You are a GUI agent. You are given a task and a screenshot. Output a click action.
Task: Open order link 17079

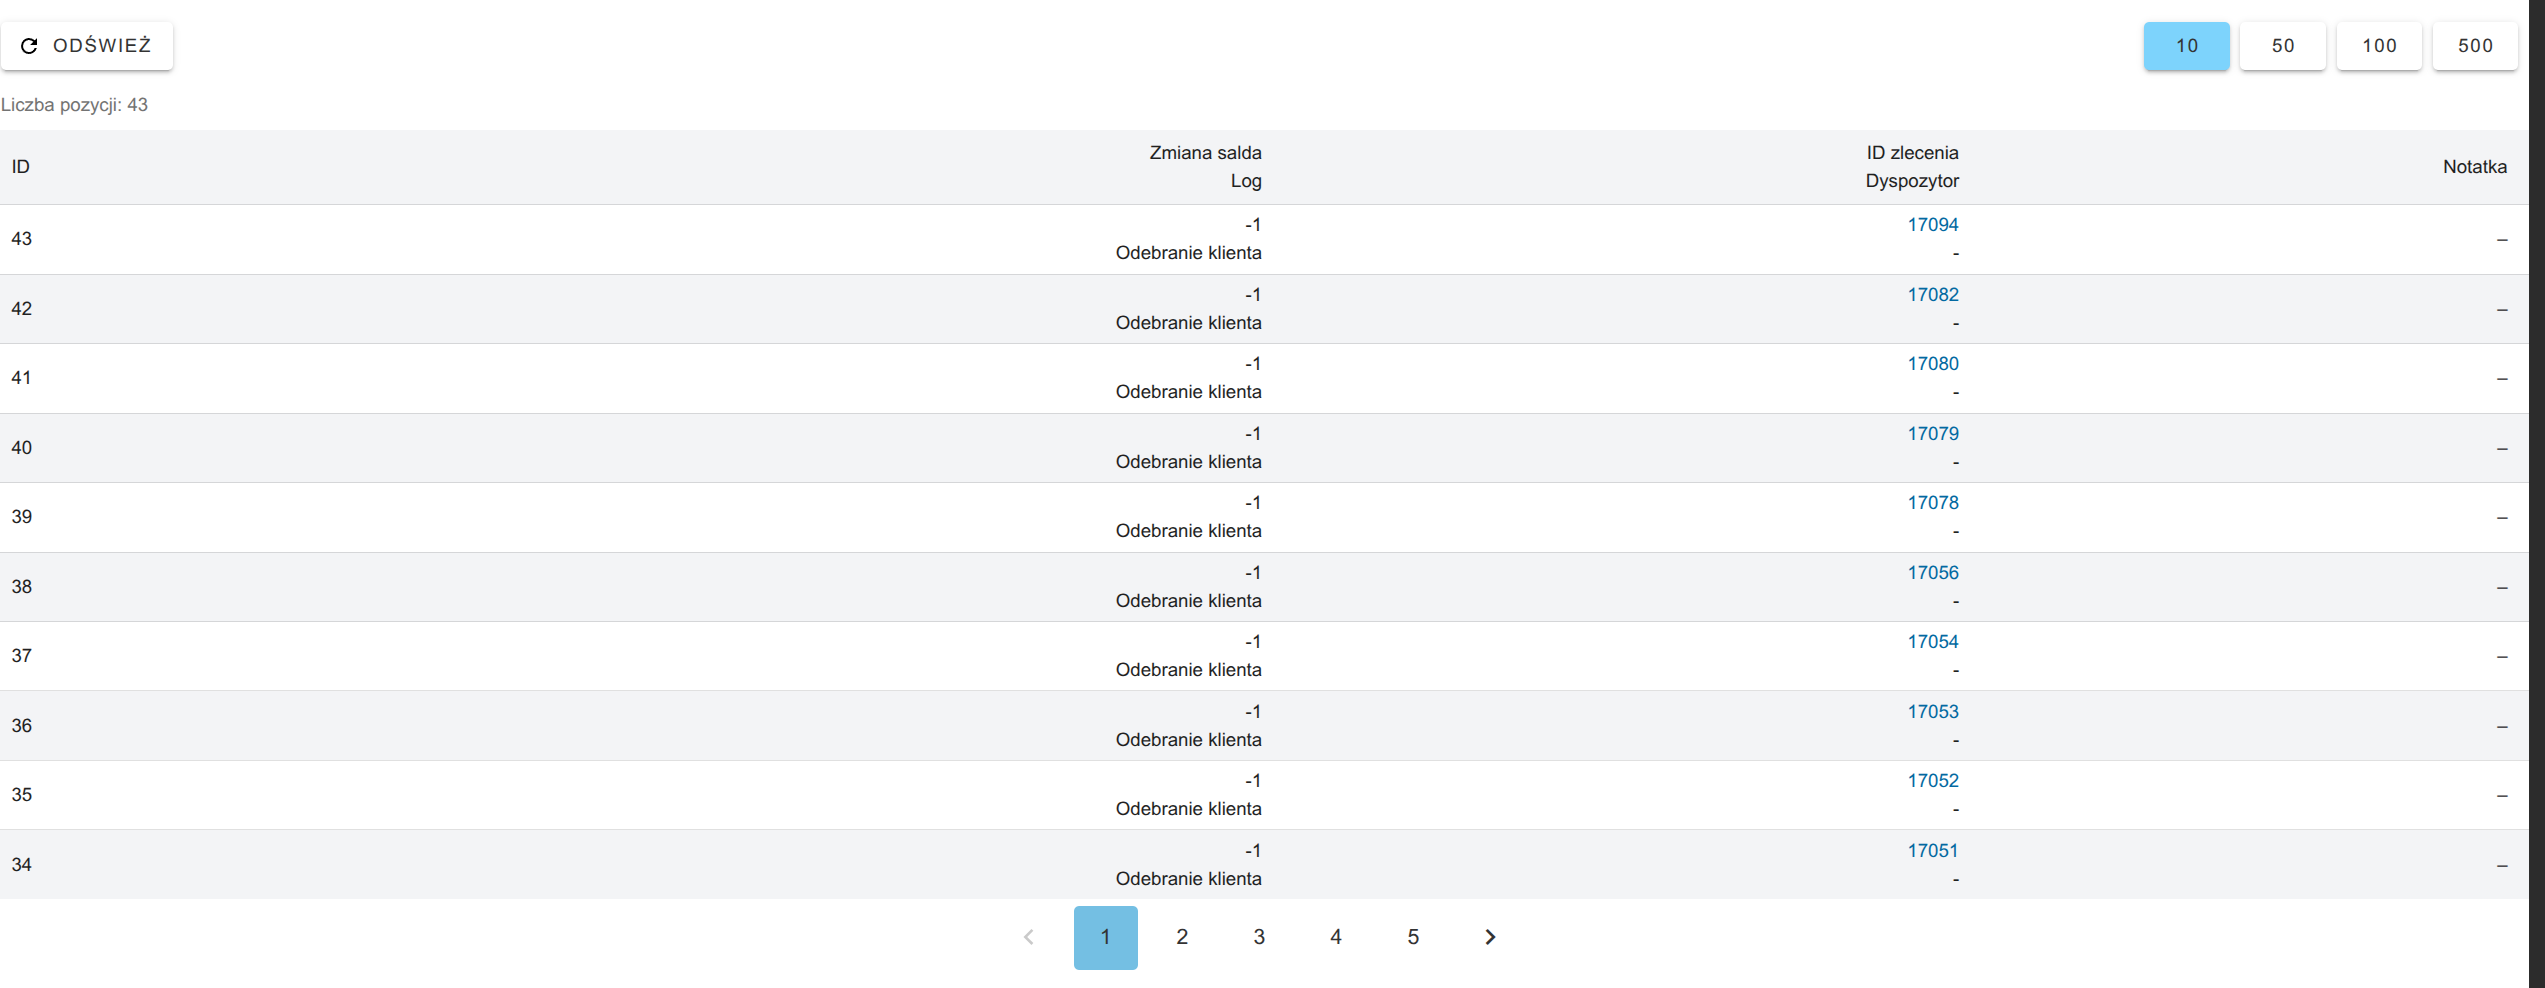pos(1932,434)
